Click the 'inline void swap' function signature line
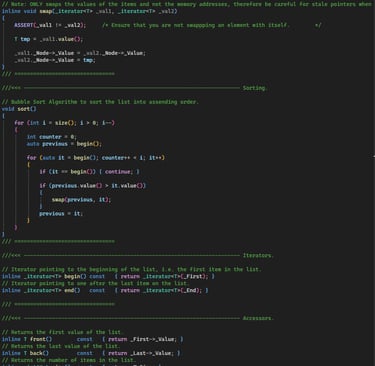Image resolution: width=375 pixels, height=366 pixels. [x=90, y=11]
